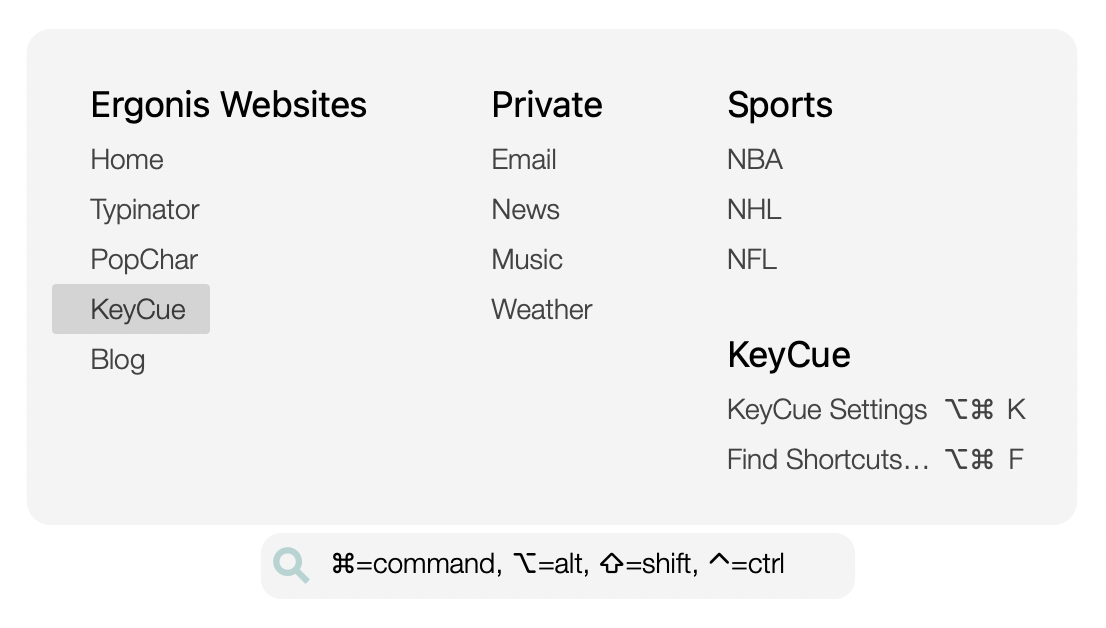Viewport: 1106px width, 628px height.
Task: Select PopChar in Ergonis Websites
Action: [x=143, y=259]
